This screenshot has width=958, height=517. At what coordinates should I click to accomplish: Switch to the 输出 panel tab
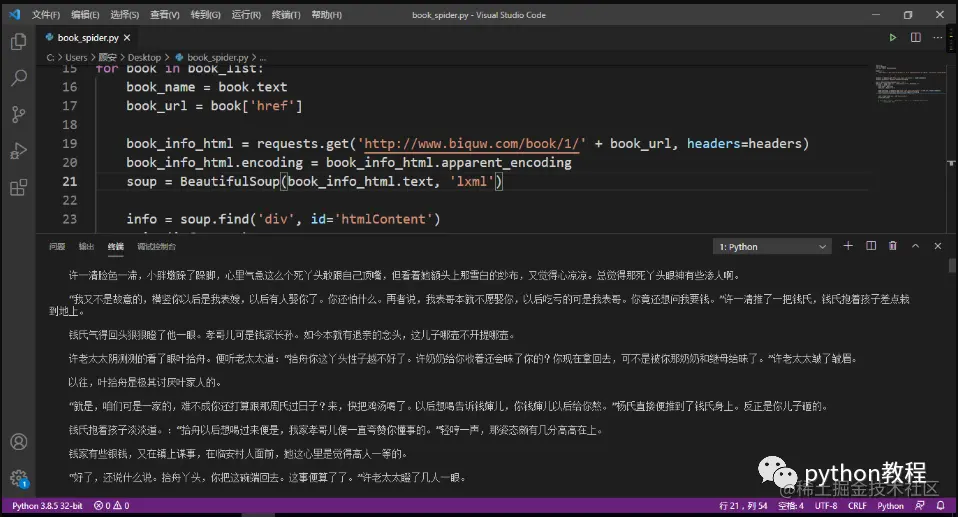click(x=86, y=246)
